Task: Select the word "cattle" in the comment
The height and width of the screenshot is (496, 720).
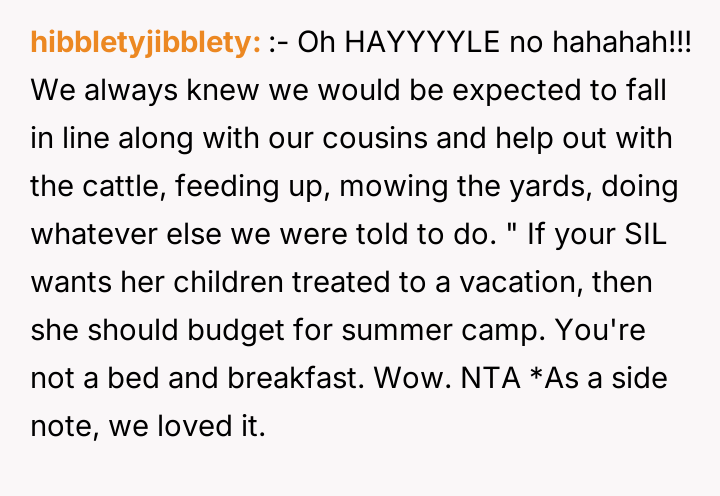Action: tap(116, 186)
